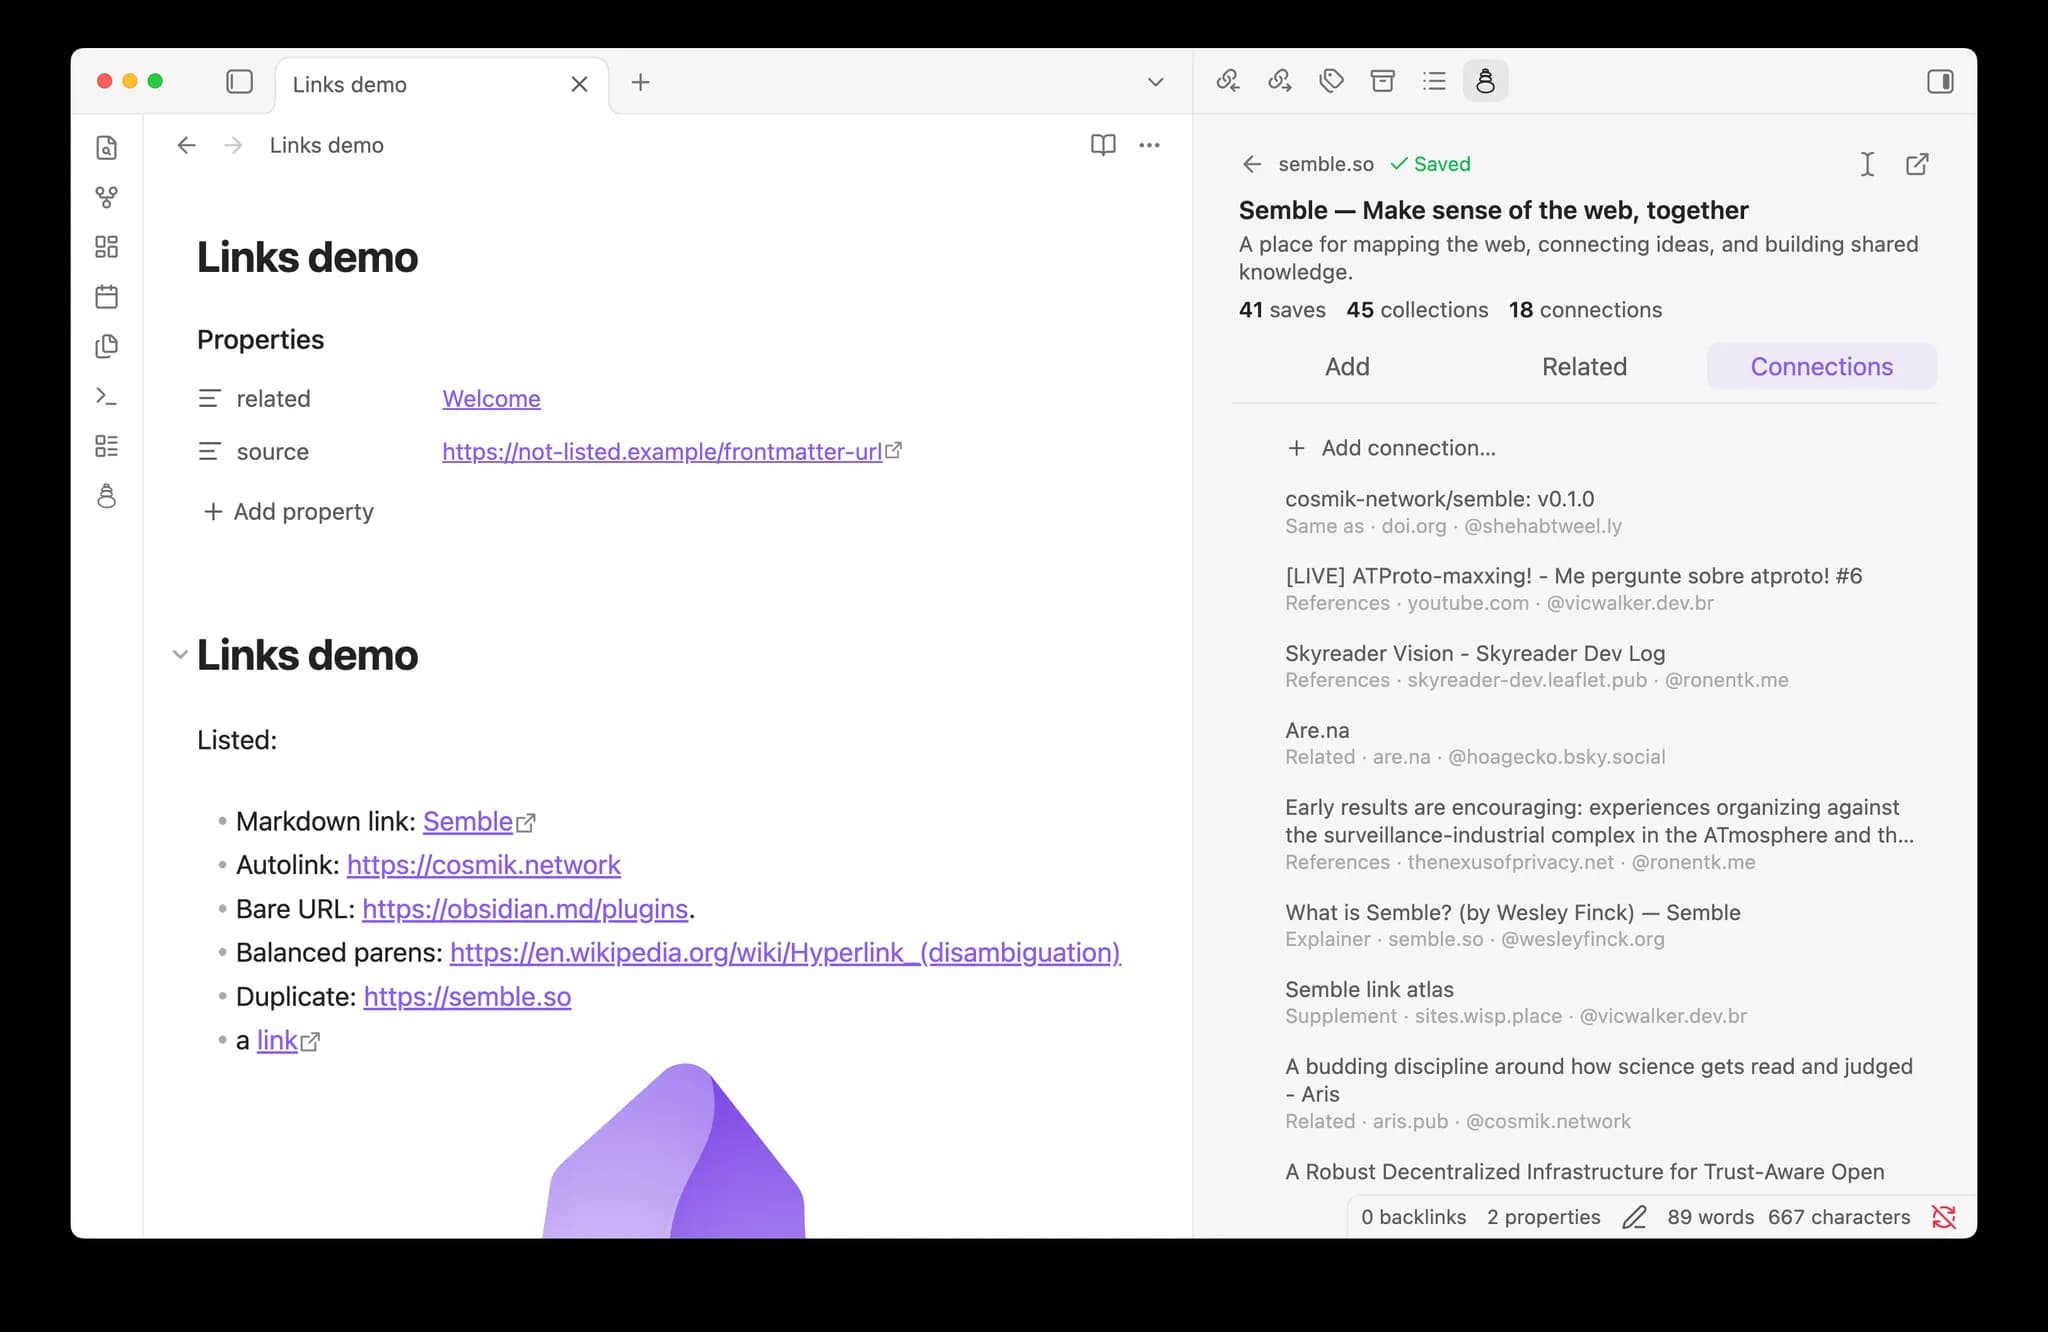
Task: Select the Add tab in Semble panel
Action: [x=1347, y=367]
